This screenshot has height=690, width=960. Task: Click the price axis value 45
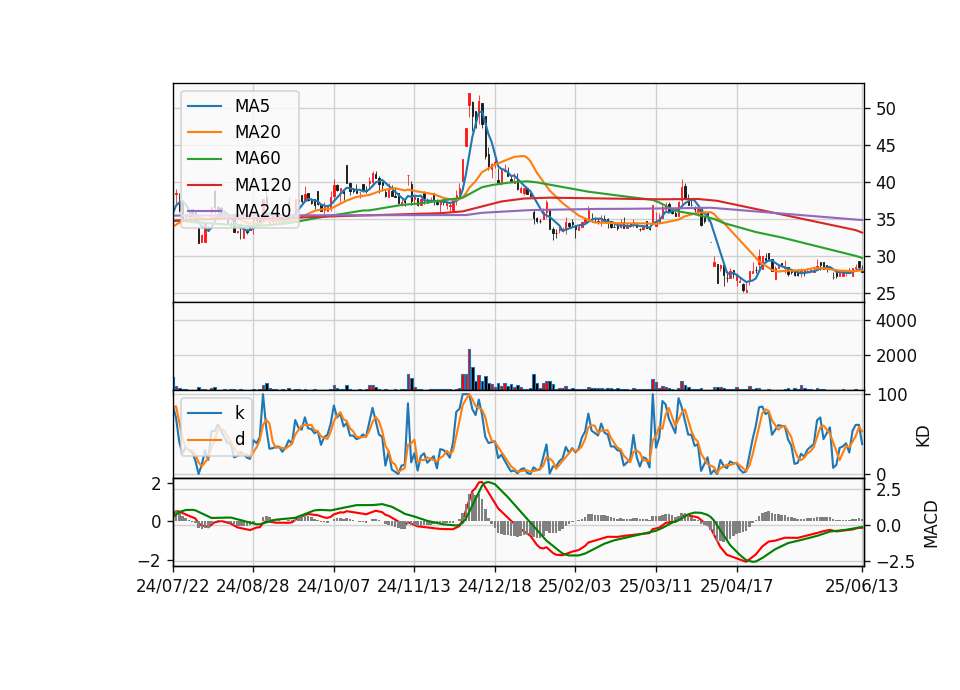pyautogui.click(x=885, y=146)
